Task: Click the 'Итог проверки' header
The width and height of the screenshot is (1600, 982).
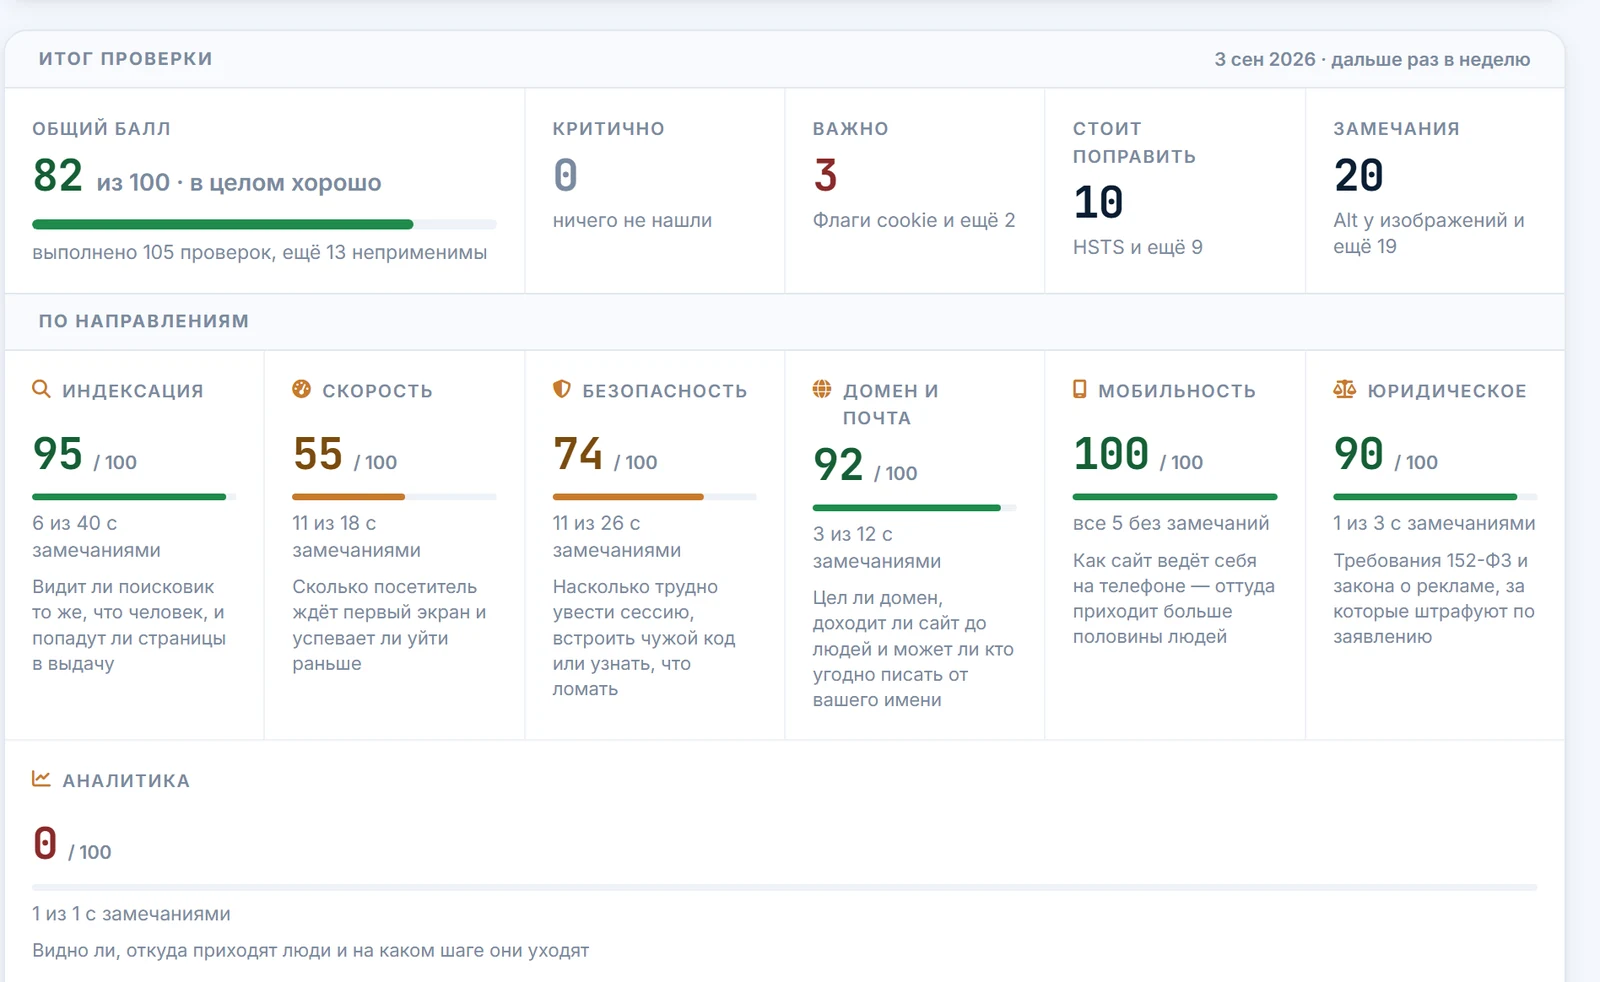Action: (x=125, y=59)
